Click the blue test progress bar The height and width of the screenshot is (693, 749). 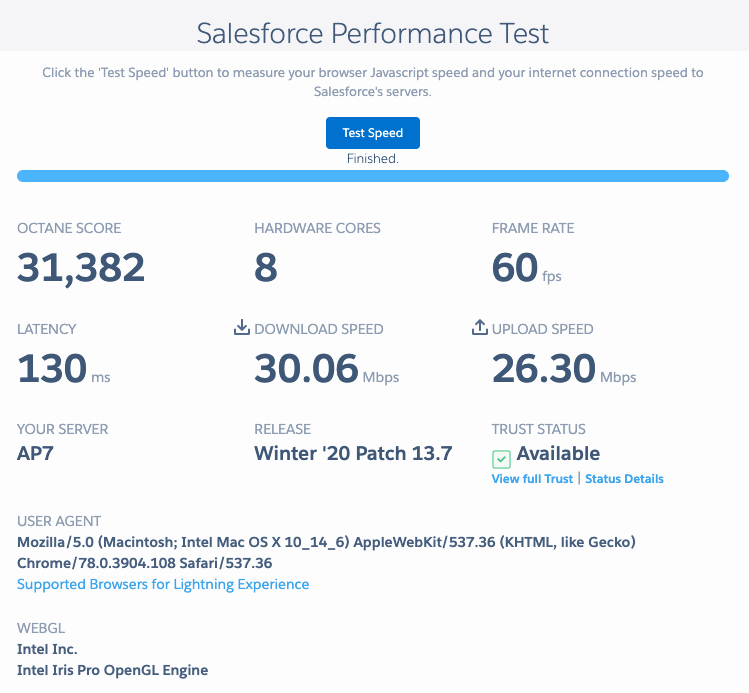(373, 176)
